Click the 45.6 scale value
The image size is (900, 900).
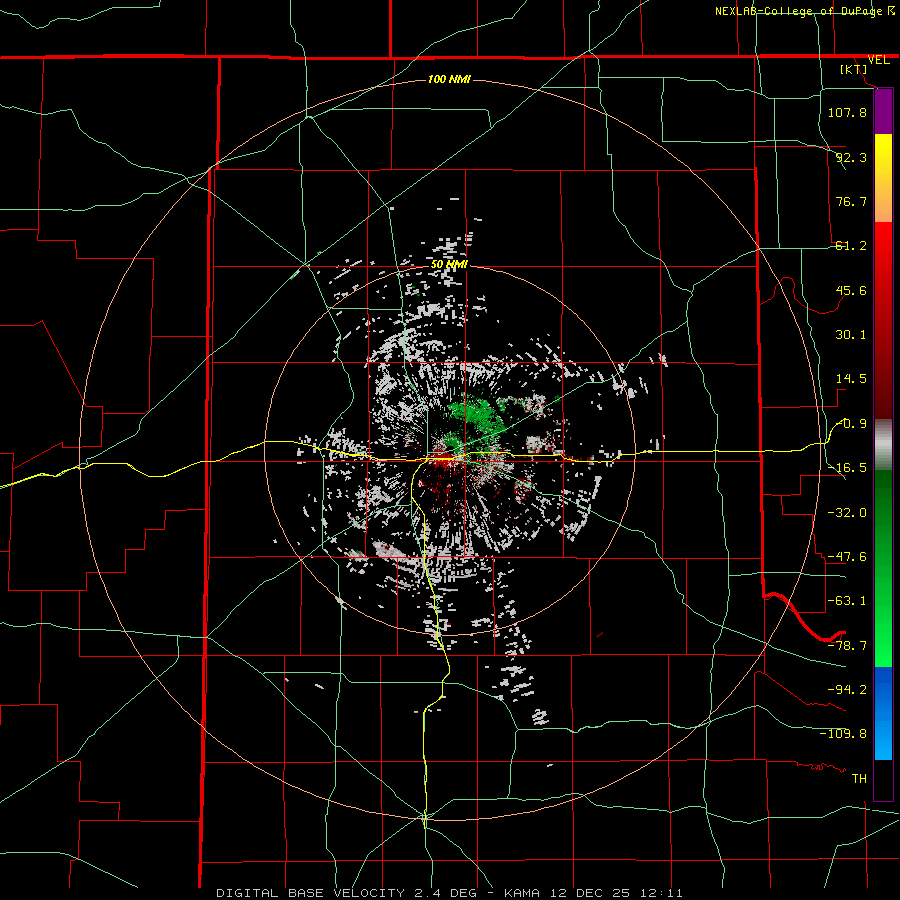click(851, 290)
